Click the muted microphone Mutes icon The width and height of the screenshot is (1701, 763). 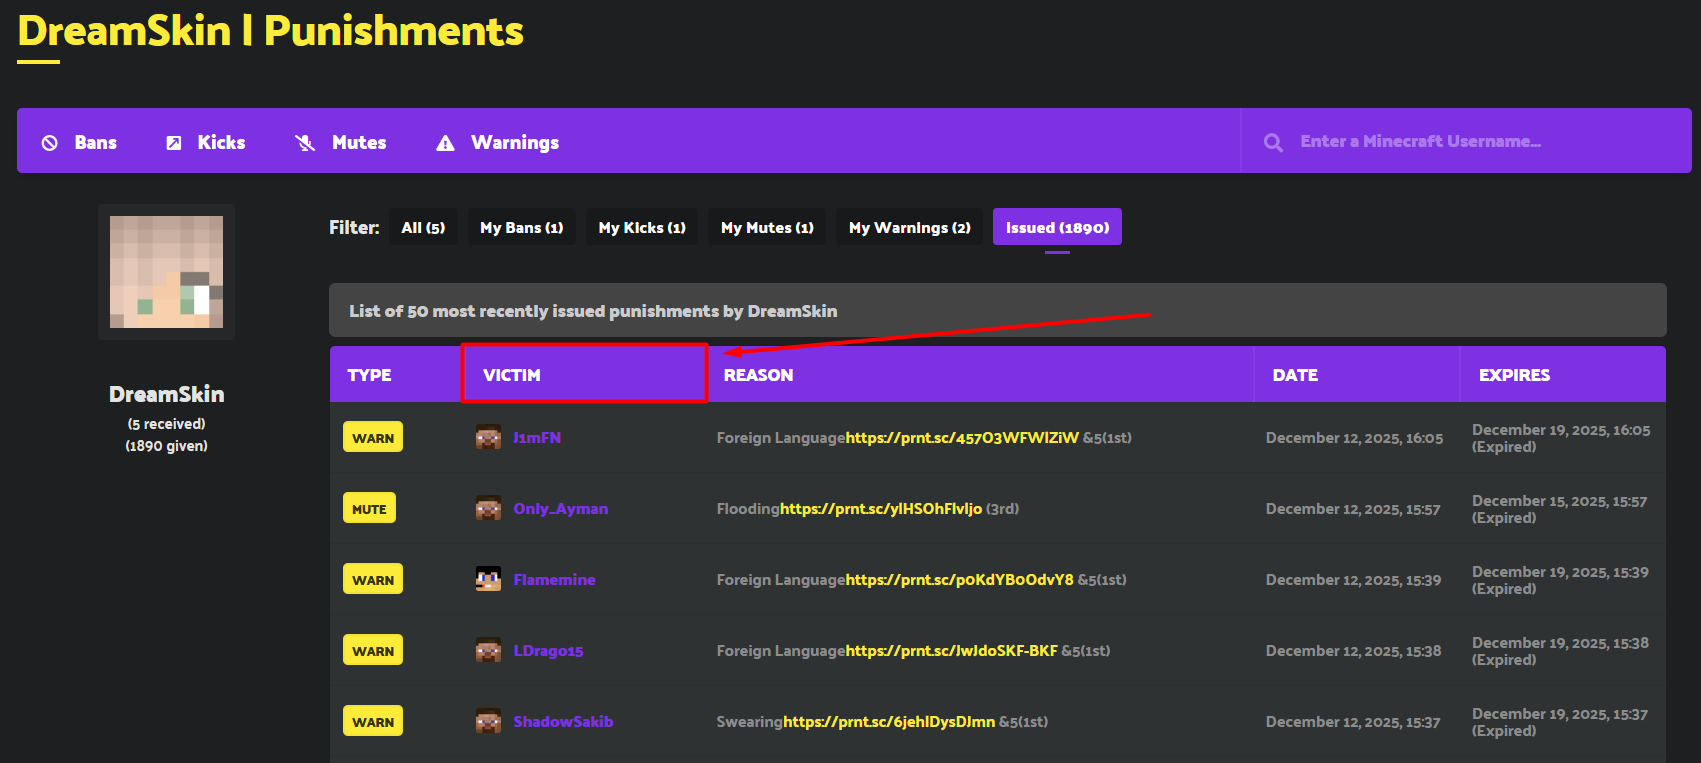click(305, 143)
